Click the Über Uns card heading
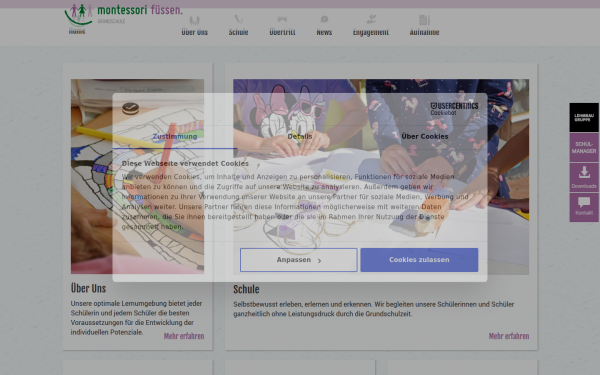The width and height of the screenshot is (600, 375). click(88, 288)
